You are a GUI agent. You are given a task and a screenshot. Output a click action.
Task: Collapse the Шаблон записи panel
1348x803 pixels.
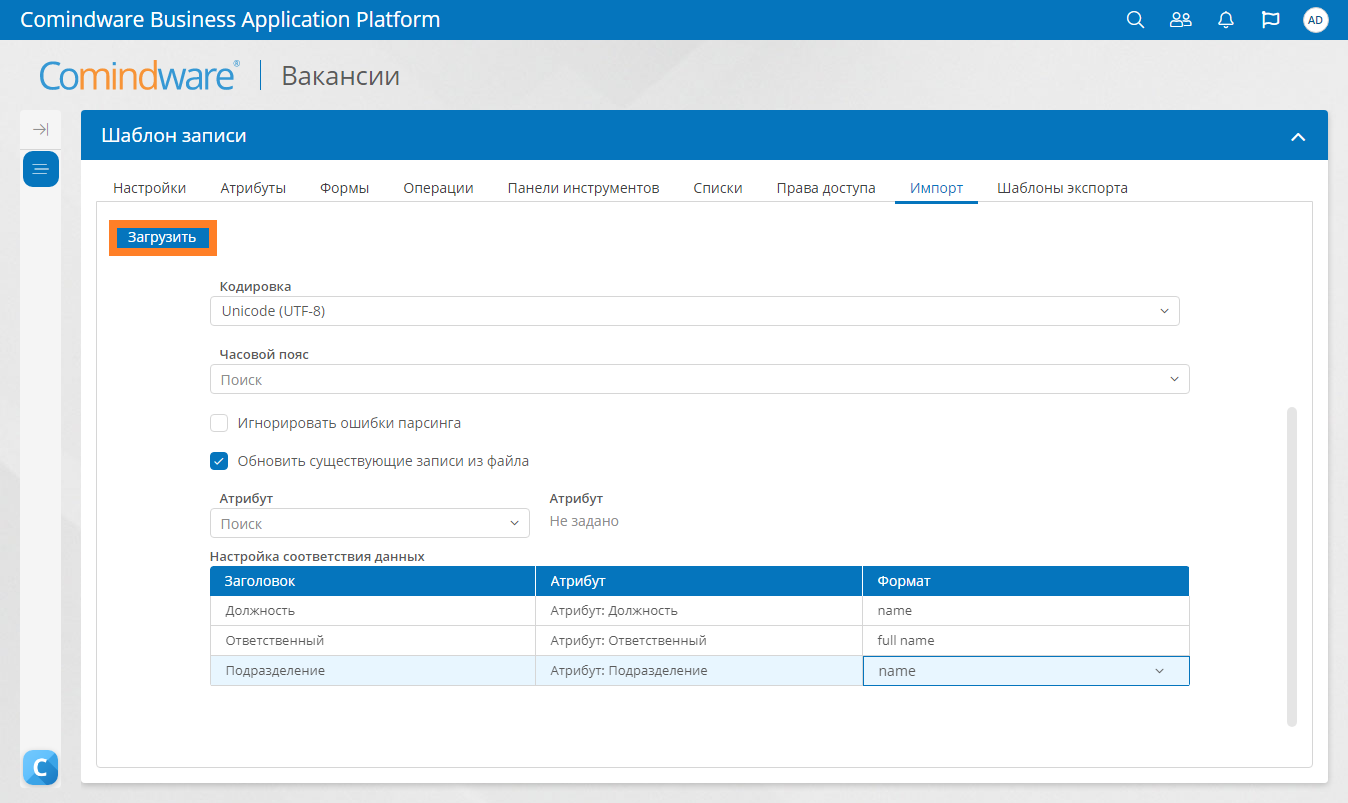pos(1298,136)
